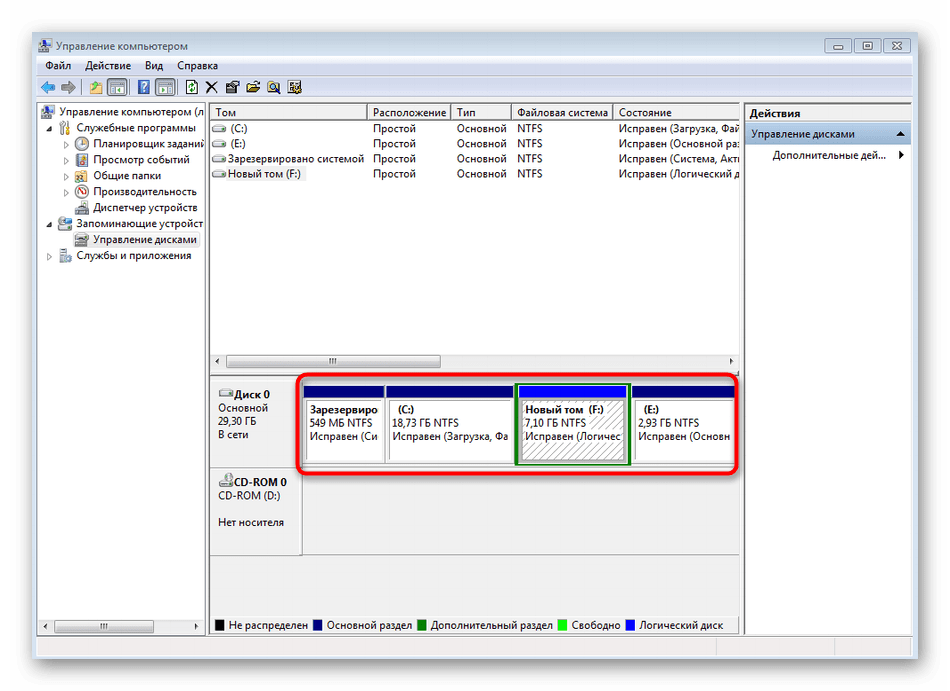Click the magnifier search toolbar icon

[x=274, y=87]
